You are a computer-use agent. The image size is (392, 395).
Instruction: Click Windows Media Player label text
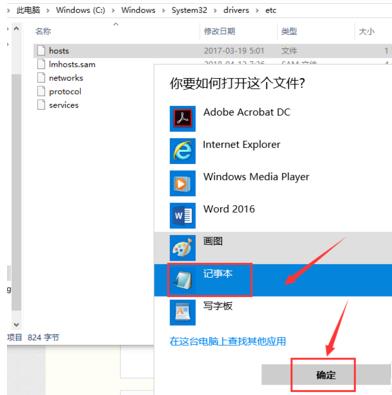point(256,177)
